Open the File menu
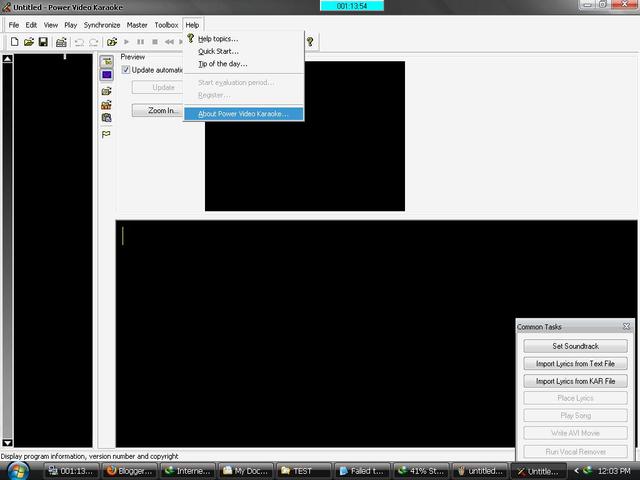 click(14, 25)
